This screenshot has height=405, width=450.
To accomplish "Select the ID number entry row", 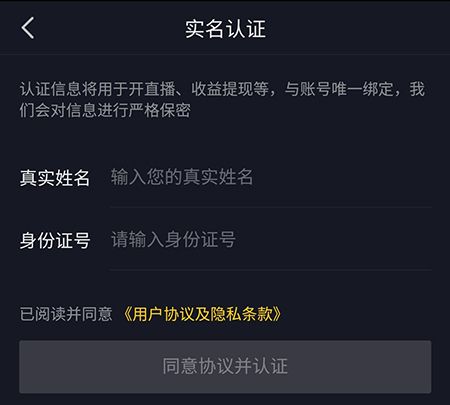I will pyautogui.click(x=225, y=240).
